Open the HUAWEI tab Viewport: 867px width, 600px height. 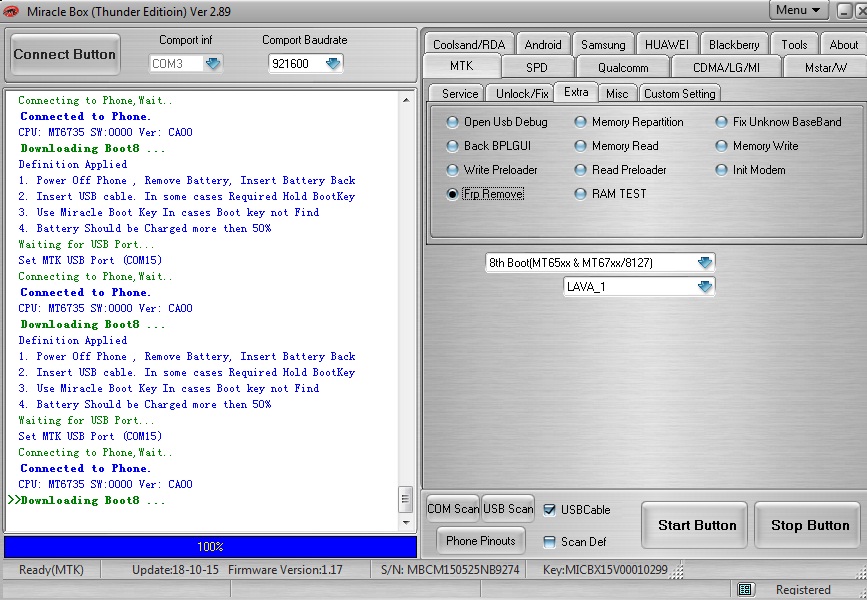(x=667, y=45)
